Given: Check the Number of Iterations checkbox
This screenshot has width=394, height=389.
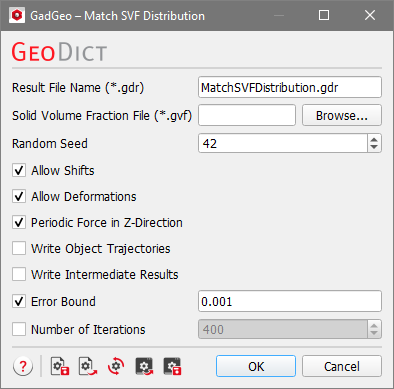Looking at the screenshot, I should (19, 329).
